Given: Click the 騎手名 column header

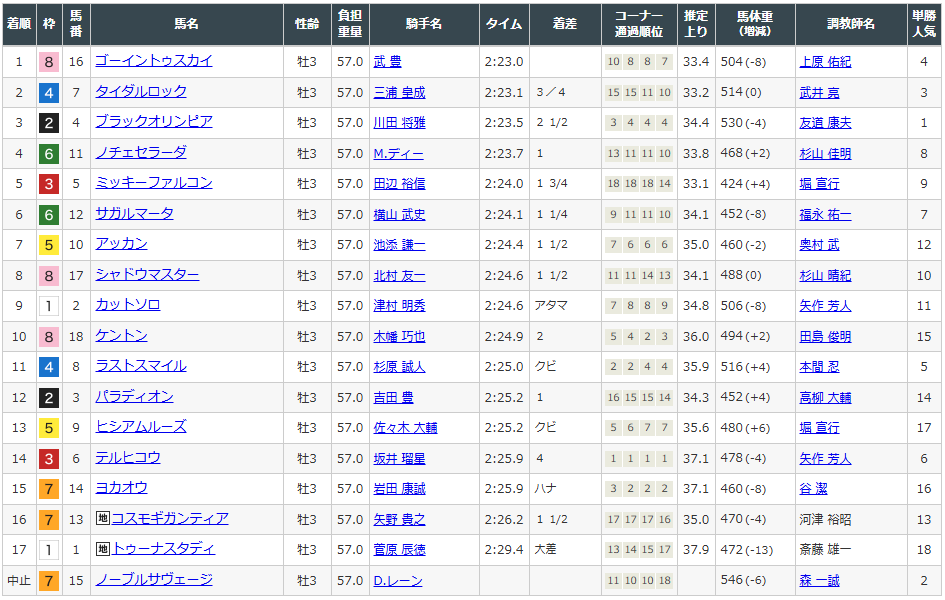Looking at the screenshot, I should tap(424, 24).
